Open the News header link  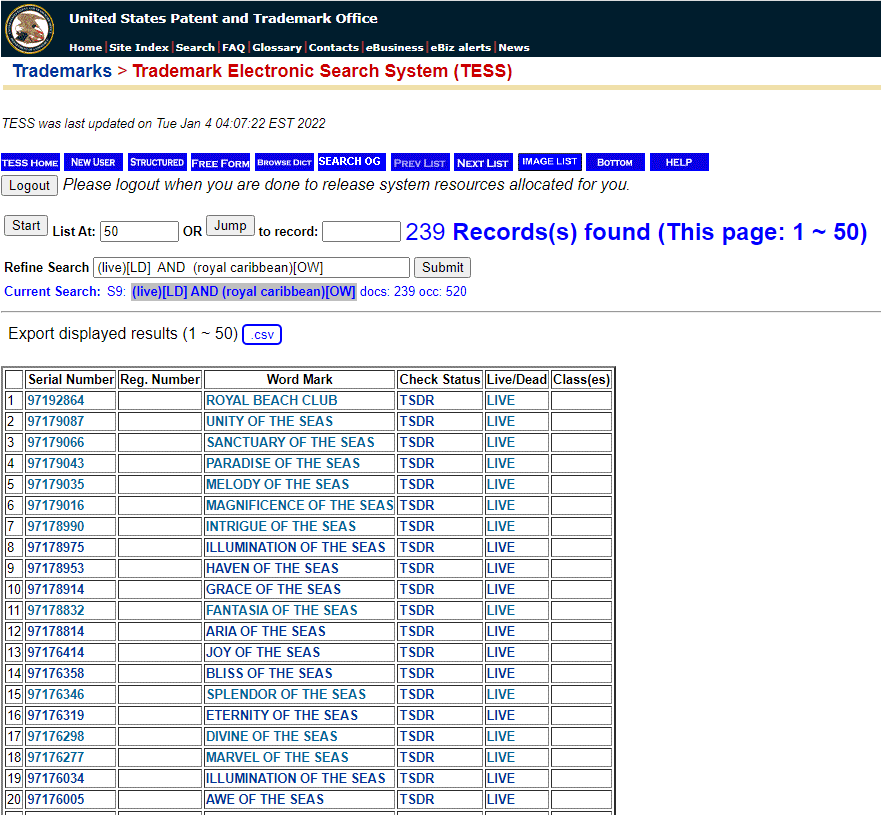click(514, 48)
